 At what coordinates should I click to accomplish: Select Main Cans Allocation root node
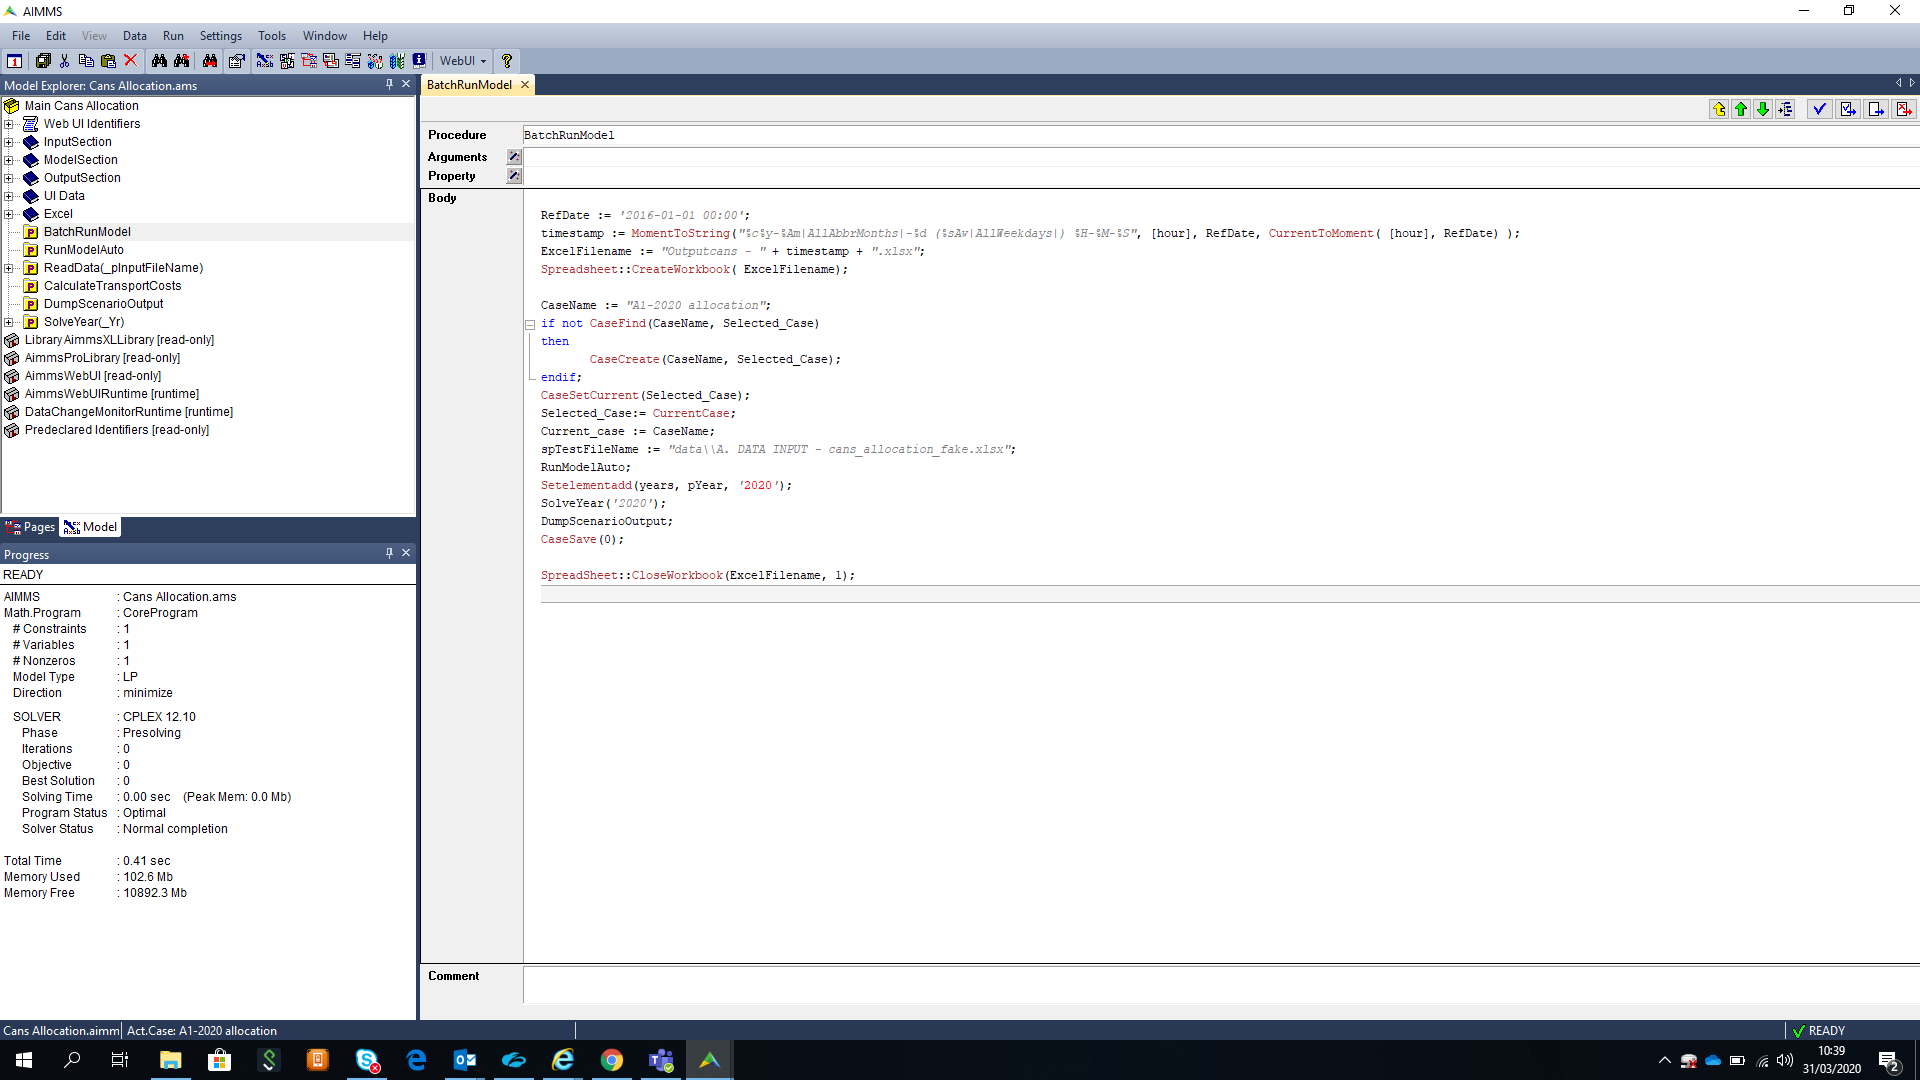pyautogui.click(x=82, y=106)
